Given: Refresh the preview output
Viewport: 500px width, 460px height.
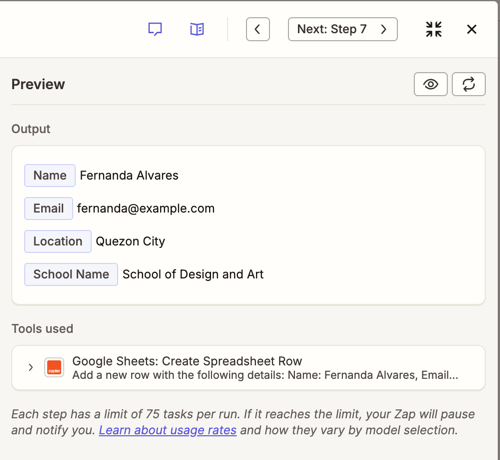Looking at the screenshot, I should click(x=469, y=84).
